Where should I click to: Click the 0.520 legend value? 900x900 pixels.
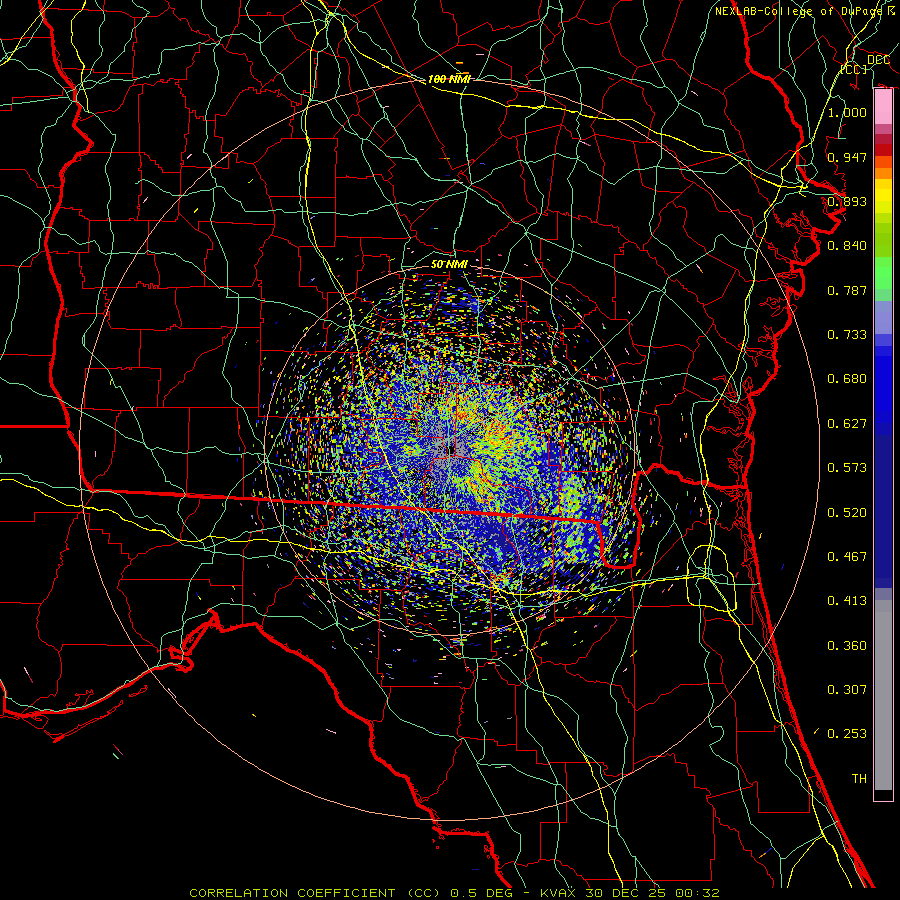(847, 513)
